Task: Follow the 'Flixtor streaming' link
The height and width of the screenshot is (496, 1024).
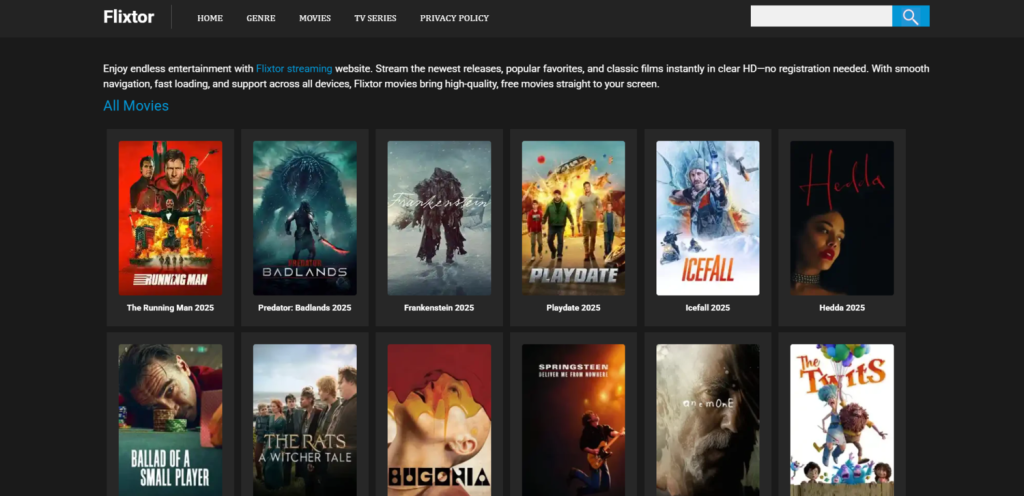Action: pos(294,69)
